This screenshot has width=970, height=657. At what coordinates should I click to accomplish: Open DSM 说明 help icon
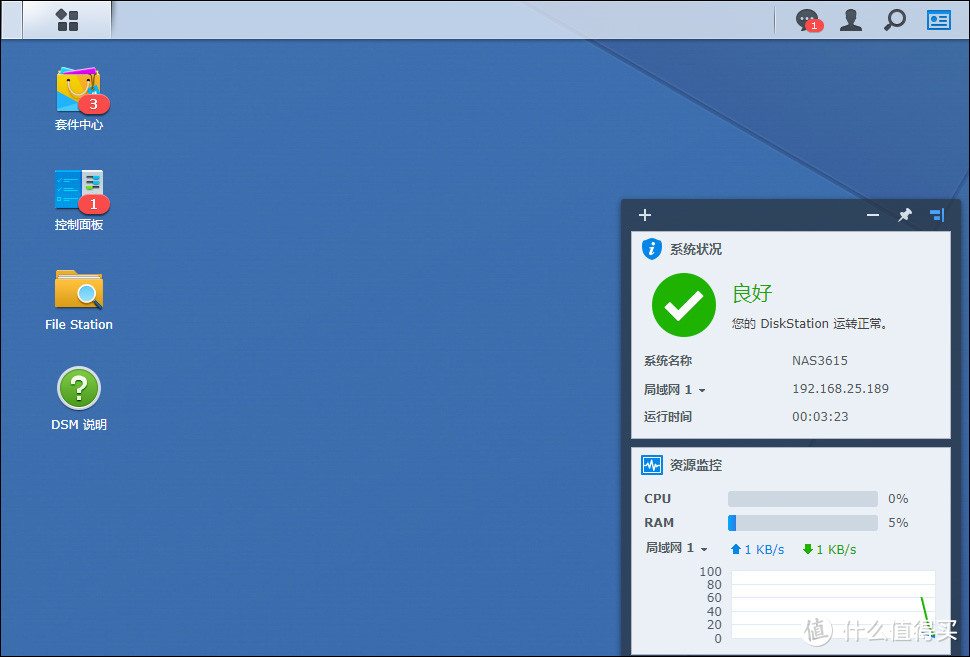point(78,389)
